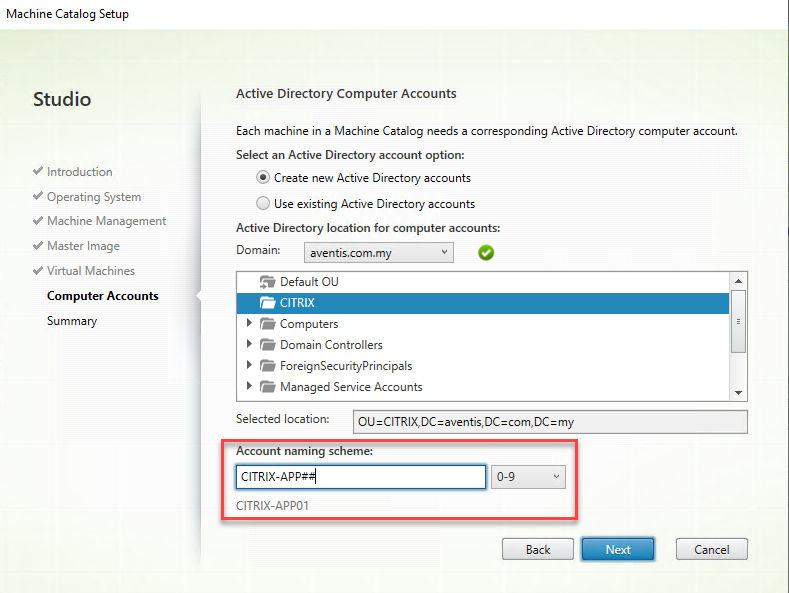Screen dimensions: 789x593
Task: Go to the Master Image step
Action: pos(83,246)
